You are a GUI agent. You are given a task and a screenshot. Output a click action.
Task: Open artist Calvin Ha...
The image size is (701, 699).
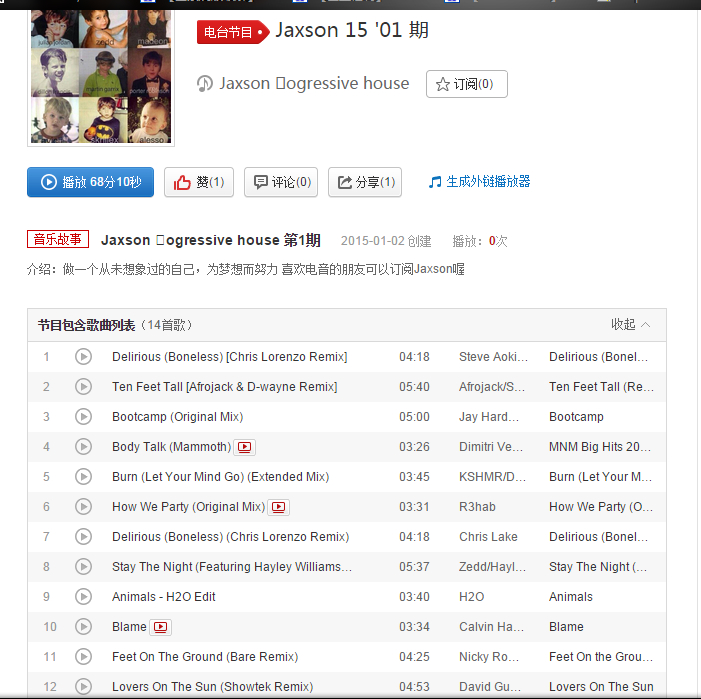coord(491,627)
